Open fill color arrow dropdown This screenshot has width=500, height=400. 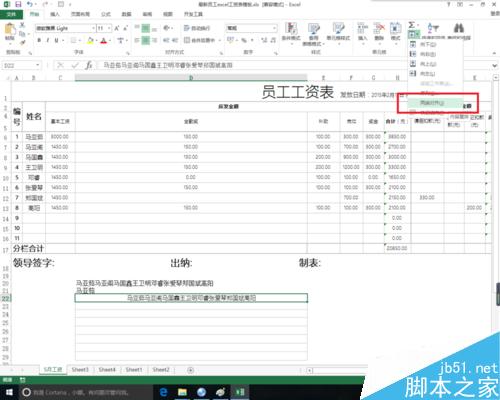point(96,40)
